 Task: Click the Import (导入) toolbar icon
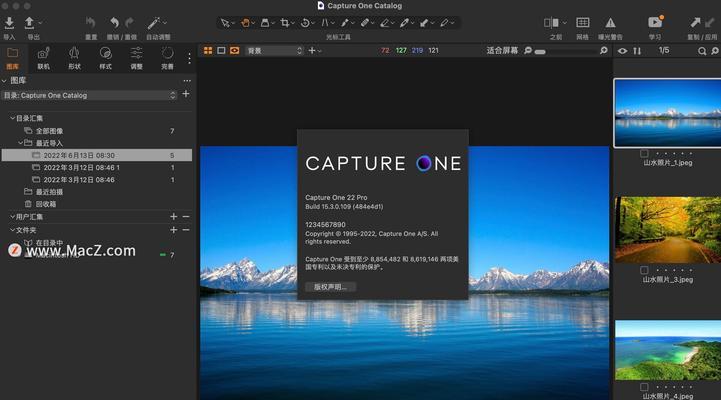[x=9, y=23]
